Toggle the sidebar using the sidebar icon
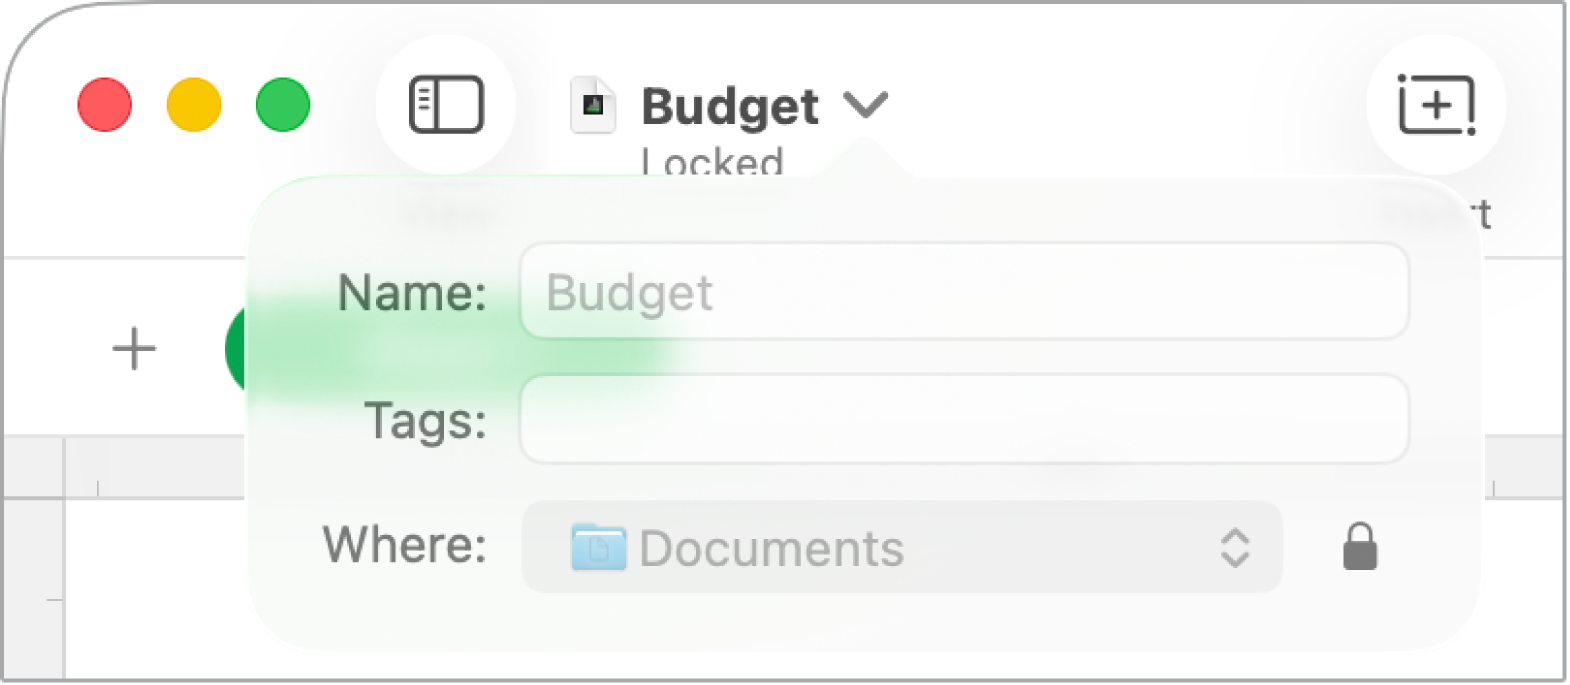The image size is (1570, 685). click(x=446, y=104)
